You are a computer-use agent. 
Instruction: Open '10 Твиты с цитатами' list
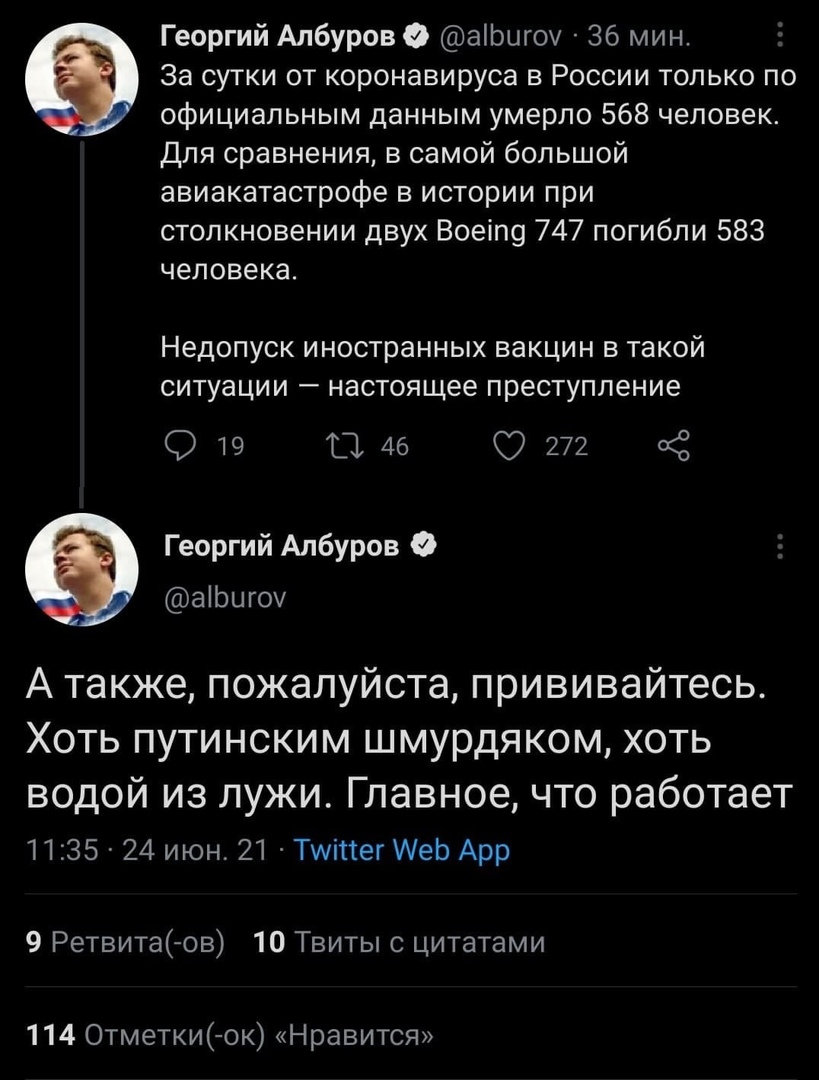(x=400, y=942)
